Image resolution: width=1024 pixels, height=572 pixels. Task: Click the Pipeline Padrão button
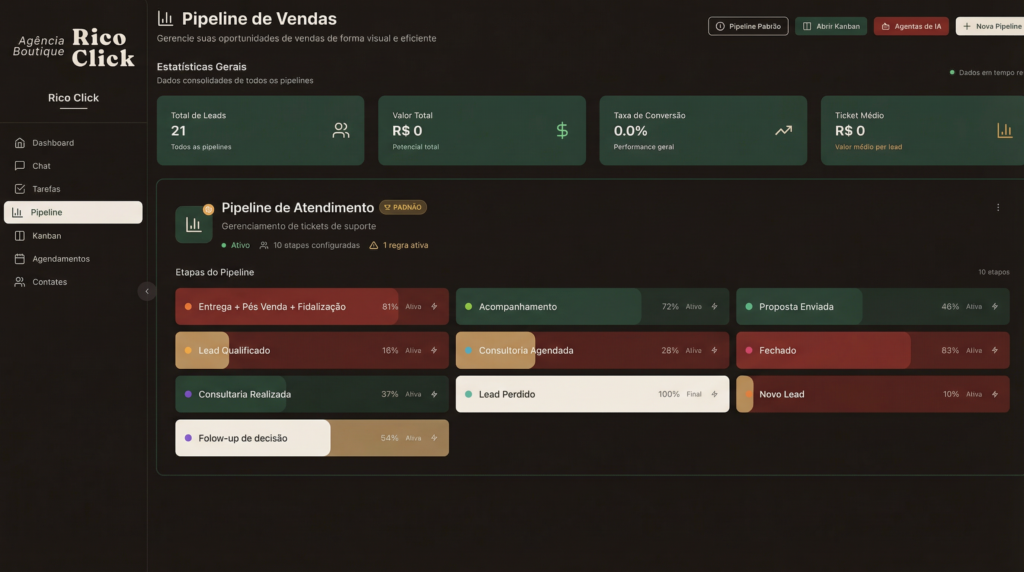748,26
